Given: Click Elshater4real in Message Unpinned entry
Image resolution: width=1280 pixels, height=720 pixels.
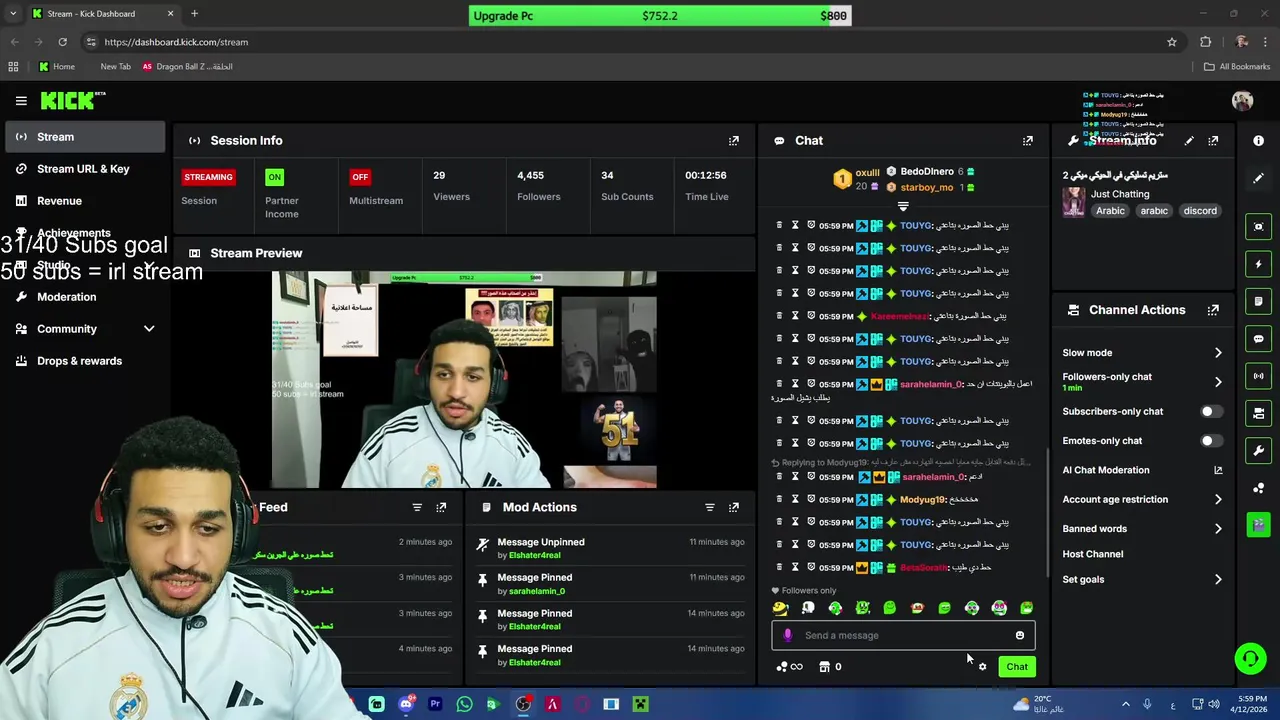Looking at the screenshot, I should [535, 555].
